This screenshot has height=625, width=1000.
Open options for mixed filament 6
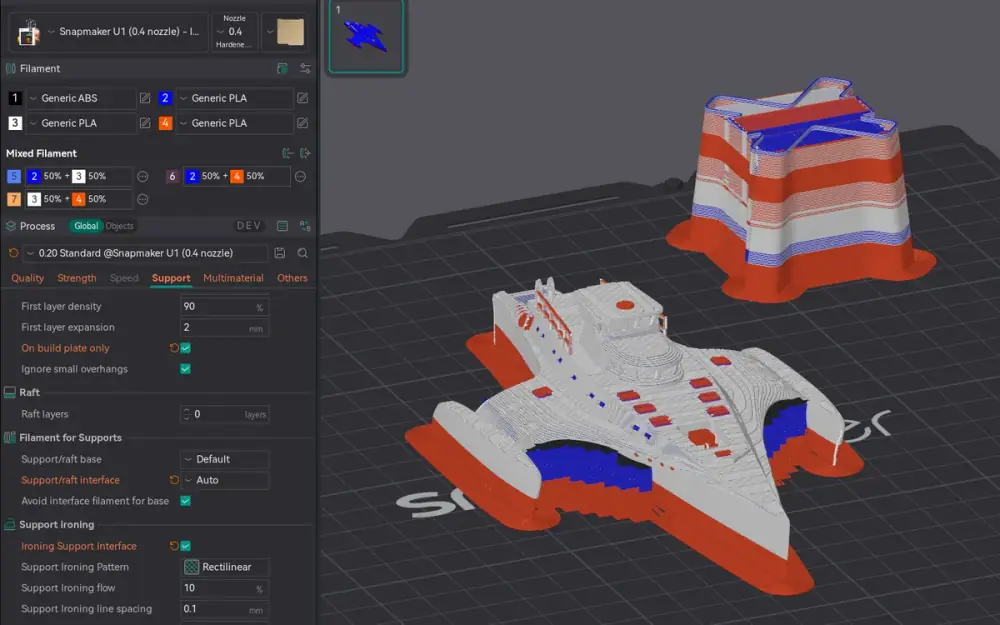pos(300,177)
